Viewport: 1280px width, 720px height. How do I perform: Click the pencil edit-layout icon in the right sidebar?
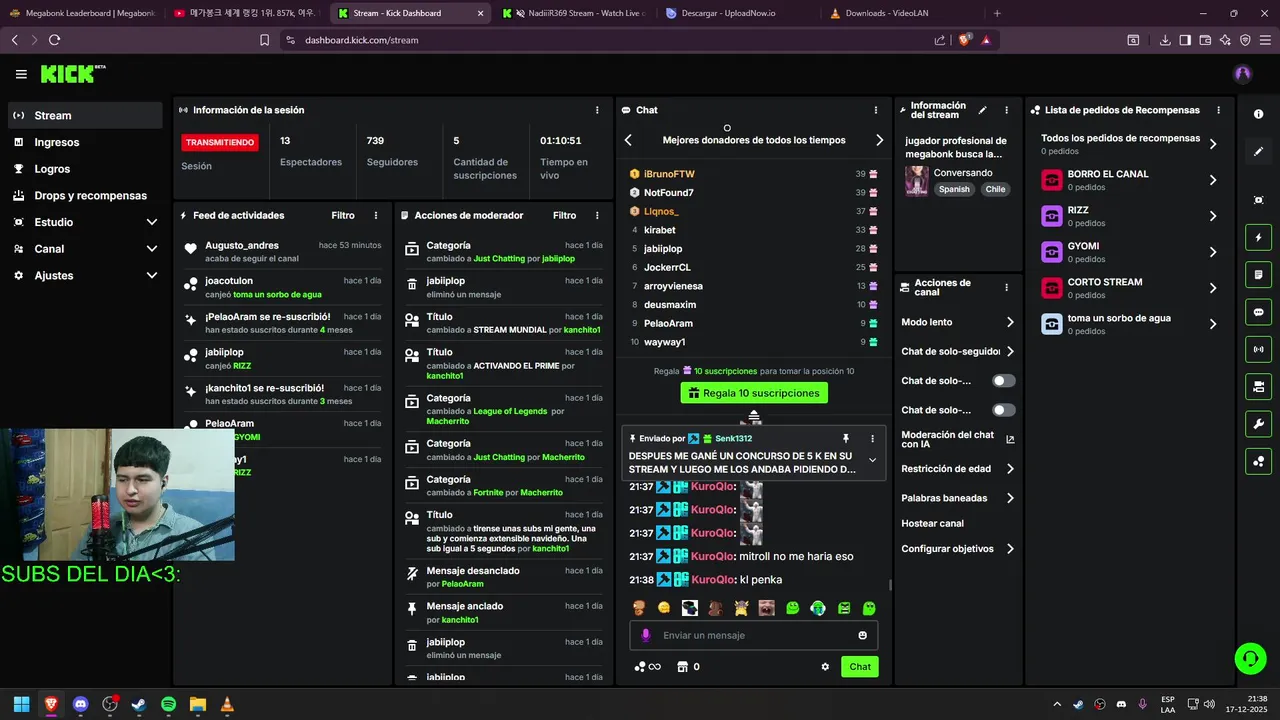coord(1258,152)
